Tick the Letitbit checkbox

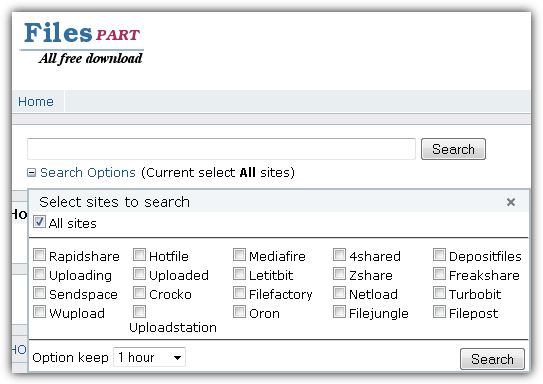point(239,274)
